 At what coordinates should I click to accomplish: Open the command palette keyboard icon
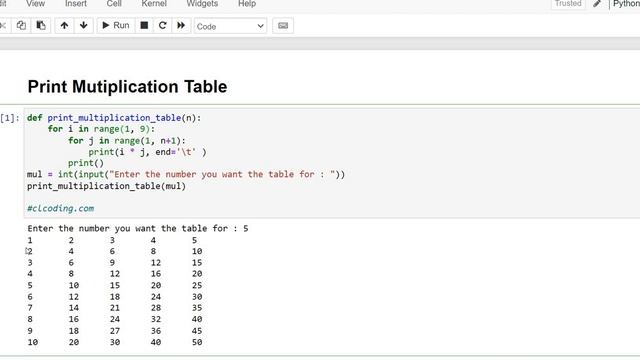283,26
